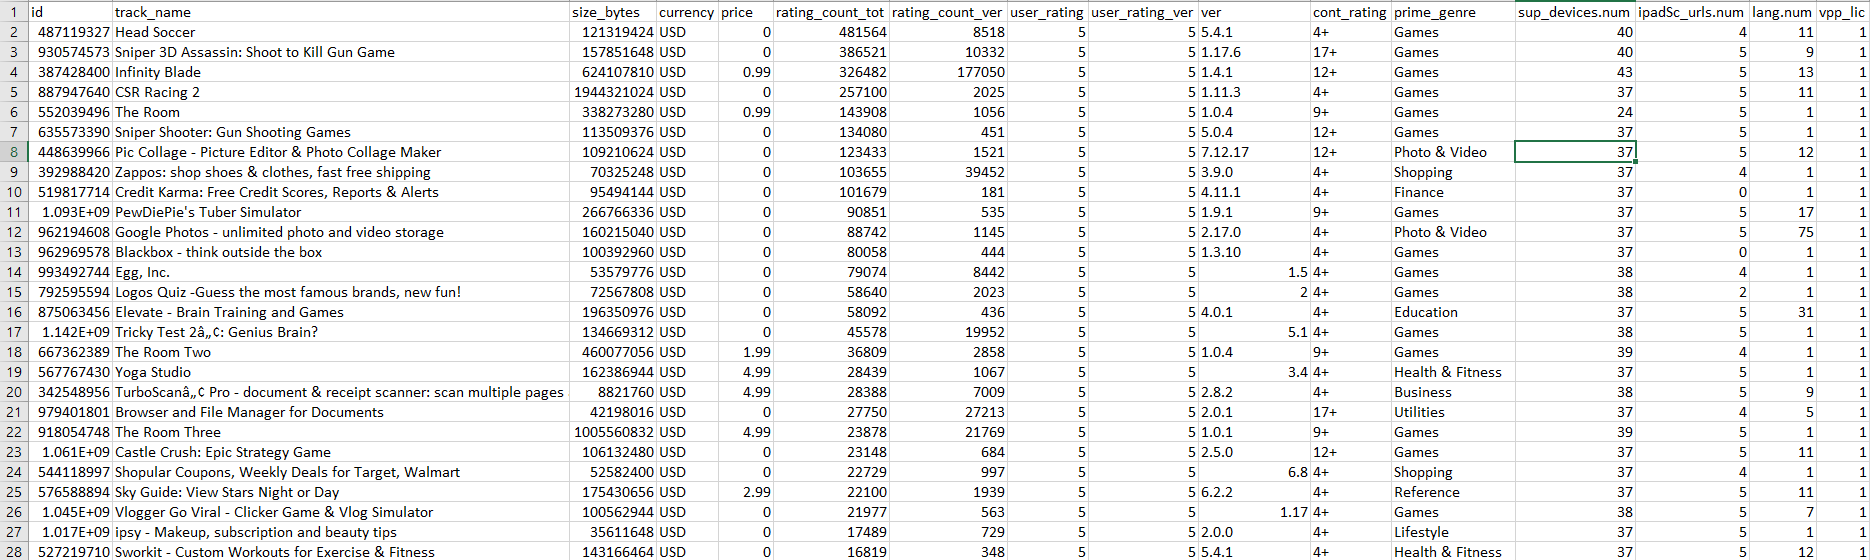Click the 'PewDiePie's Tuber Simulator' cell
Screen dimensions: 1870x560
pos(340,212)
